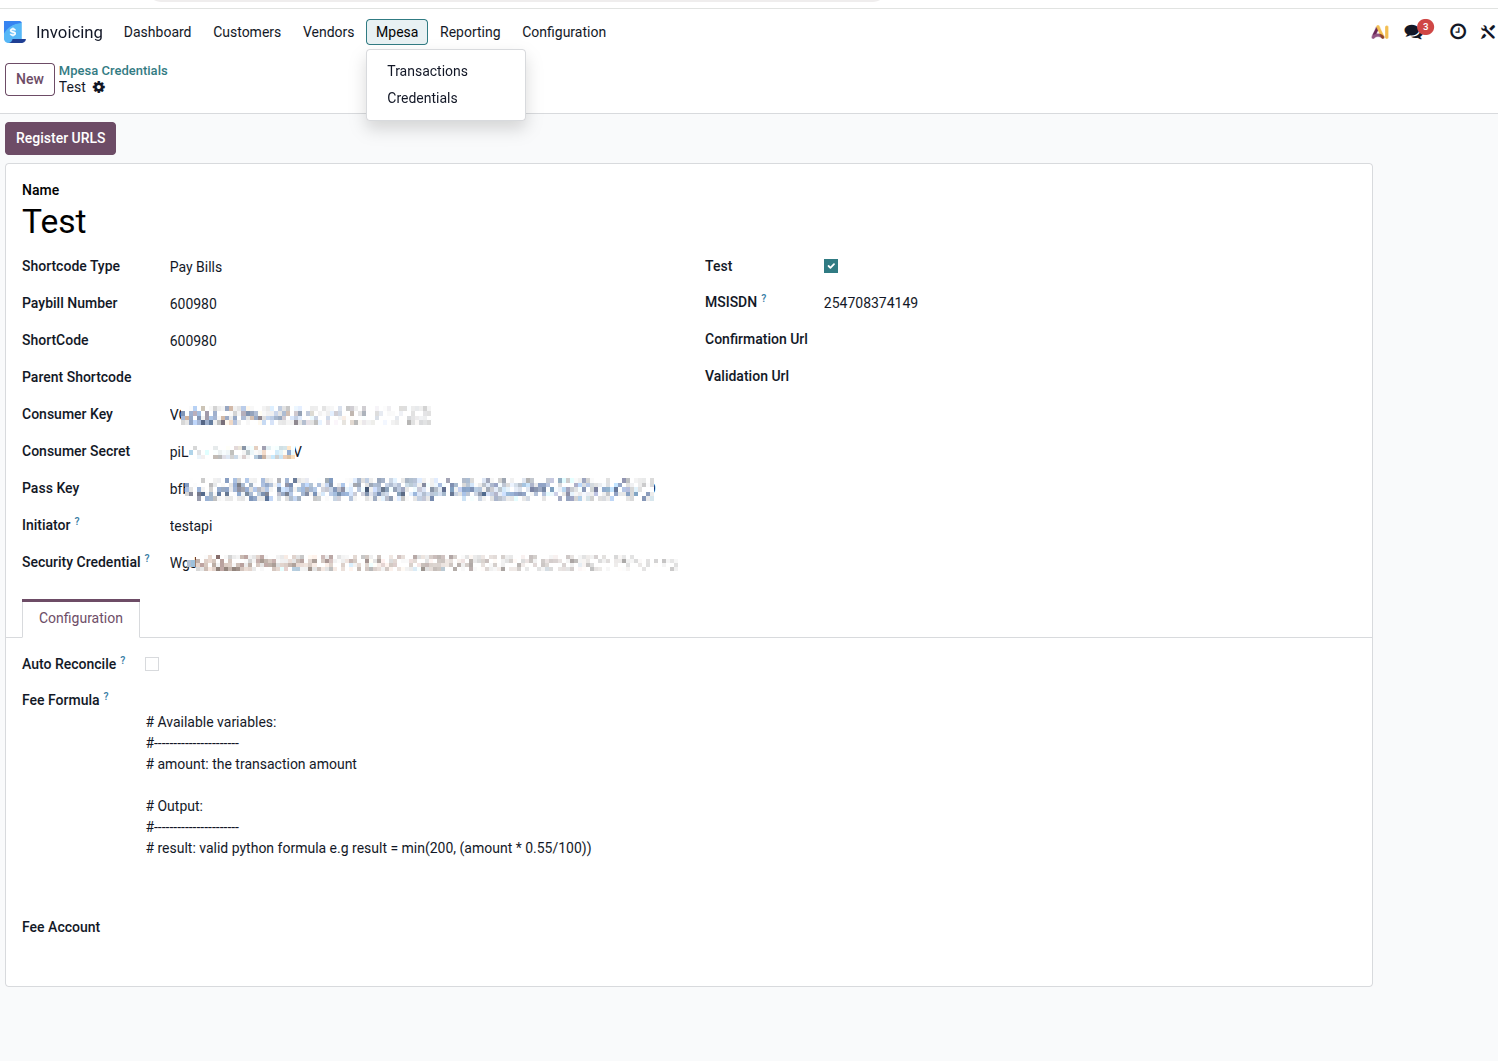Click the debug tools icon
This screenshot has width=1498, height=1061.
(x=1487, y=32)
